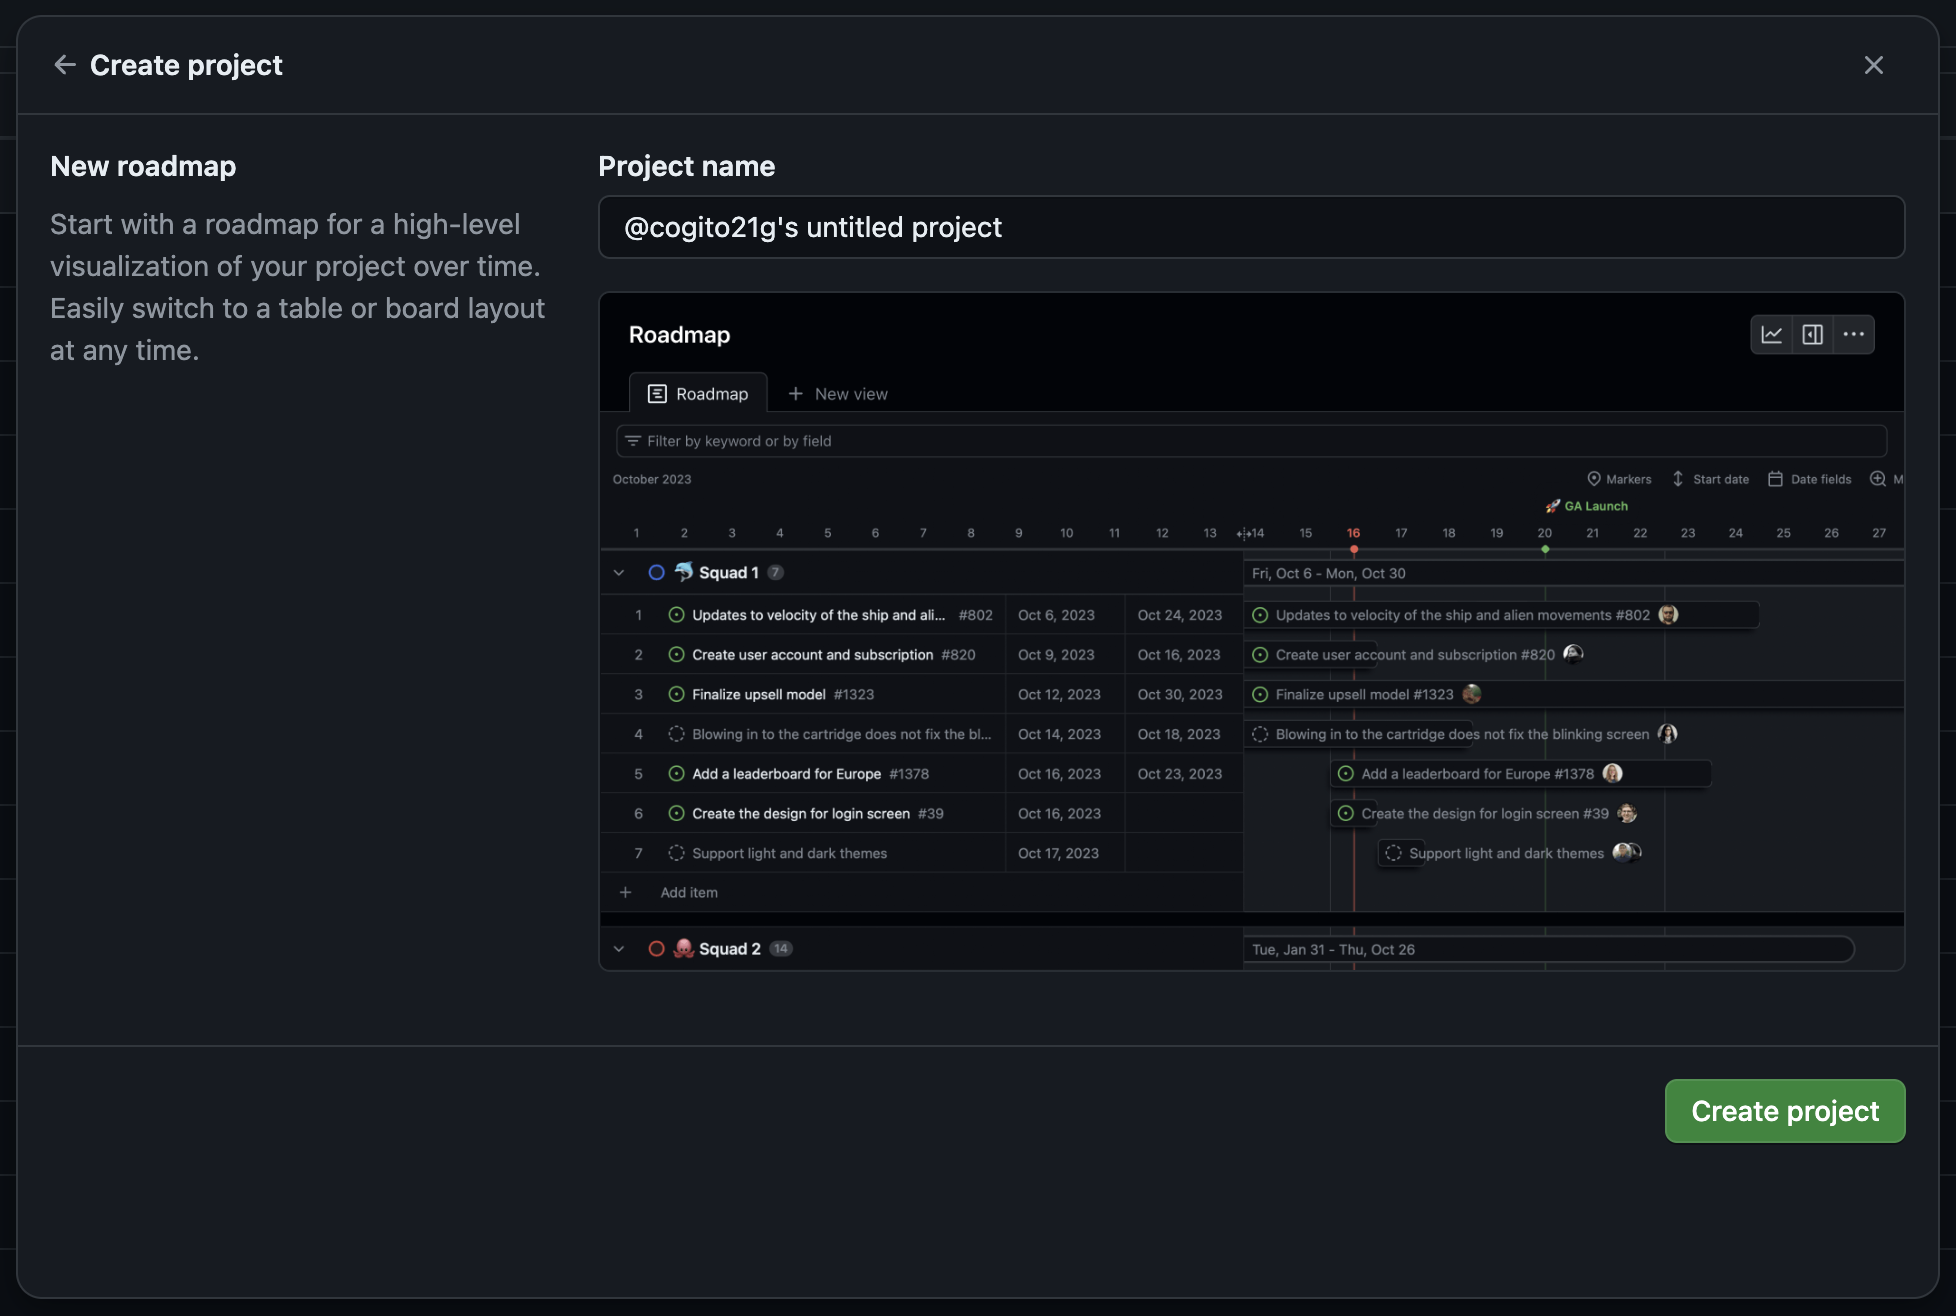Click the Filter by keyword field
Screen dimensions: 1956x1316
[x=1251, y=441]
